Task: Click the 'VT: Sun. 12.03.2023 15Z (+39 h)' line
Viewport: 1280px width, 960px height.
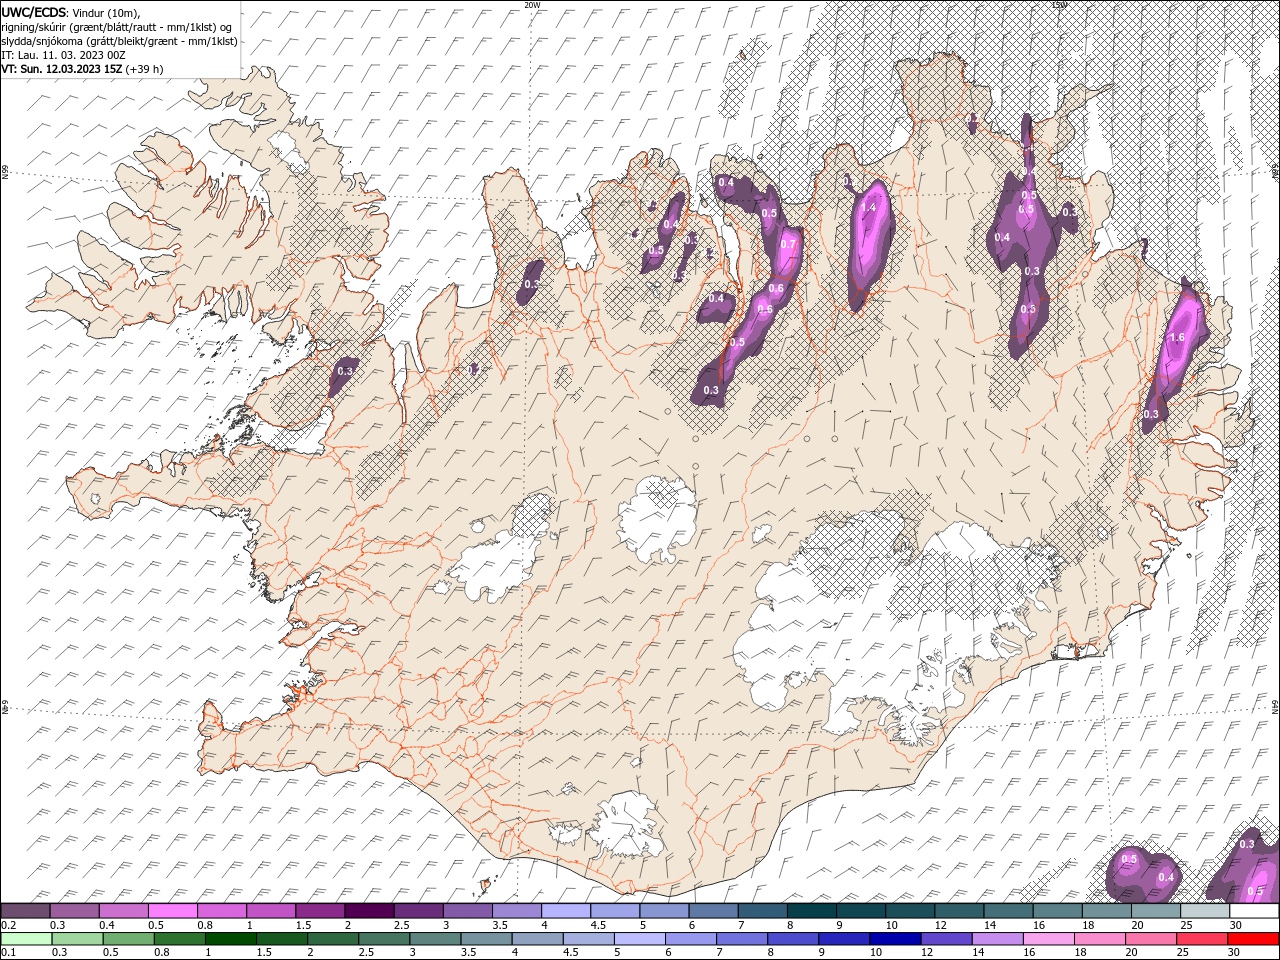Action: point(82,69)
